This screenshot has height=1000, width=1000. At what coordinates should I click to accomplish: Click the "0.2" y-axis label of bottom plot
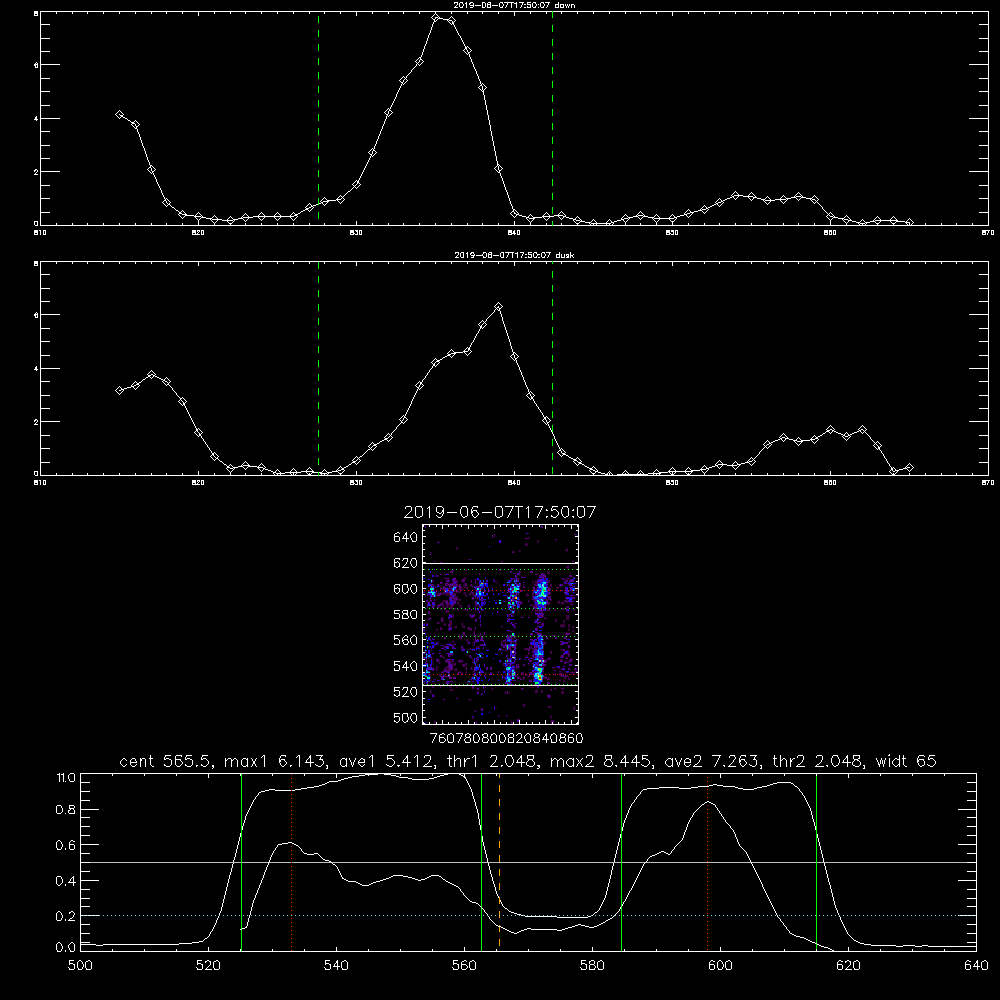pyautogui.click(x=66, y=916)
